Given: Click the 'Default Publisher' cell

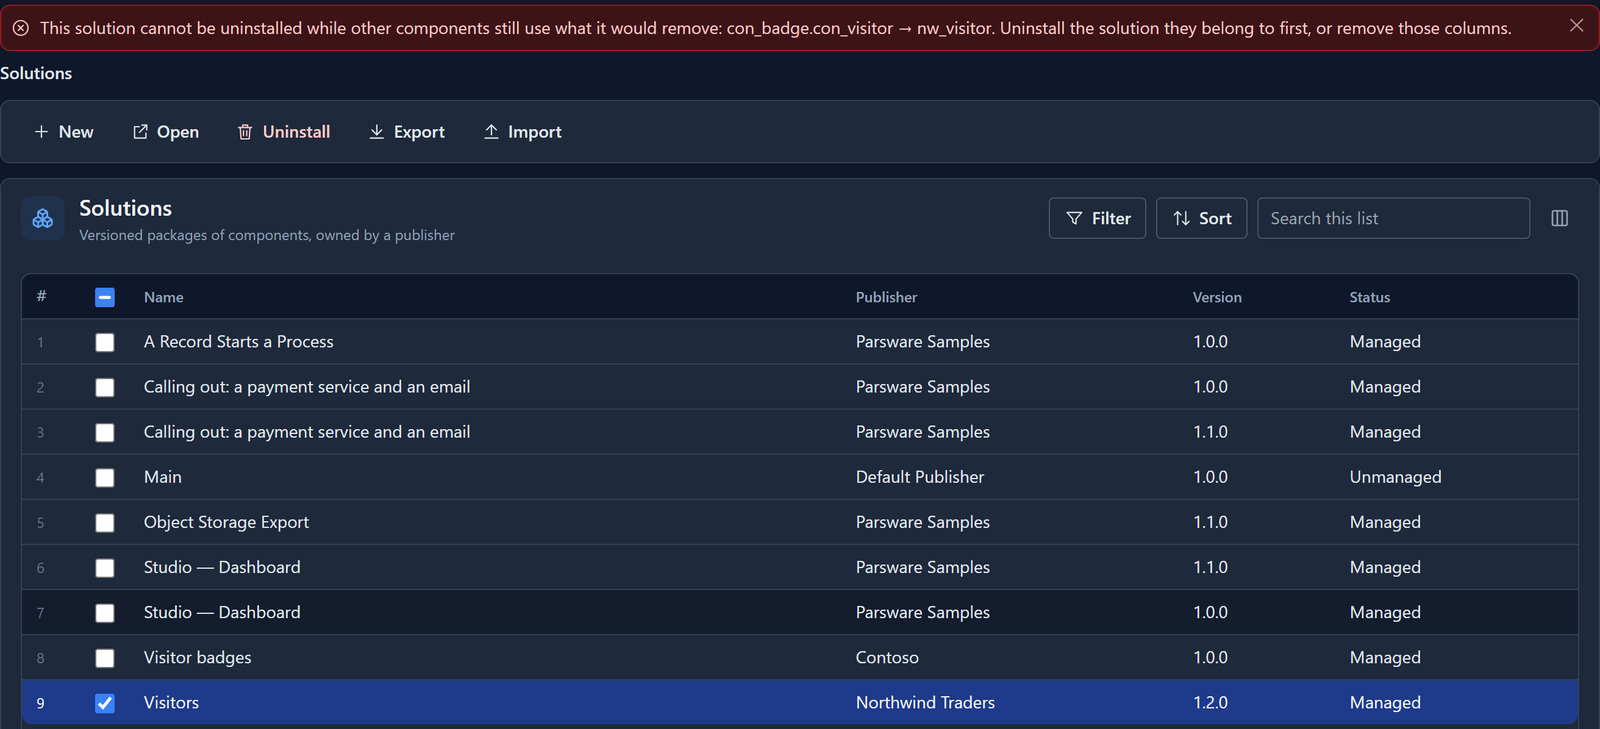Looking at the screenshot, I should [x=920, y=477].
